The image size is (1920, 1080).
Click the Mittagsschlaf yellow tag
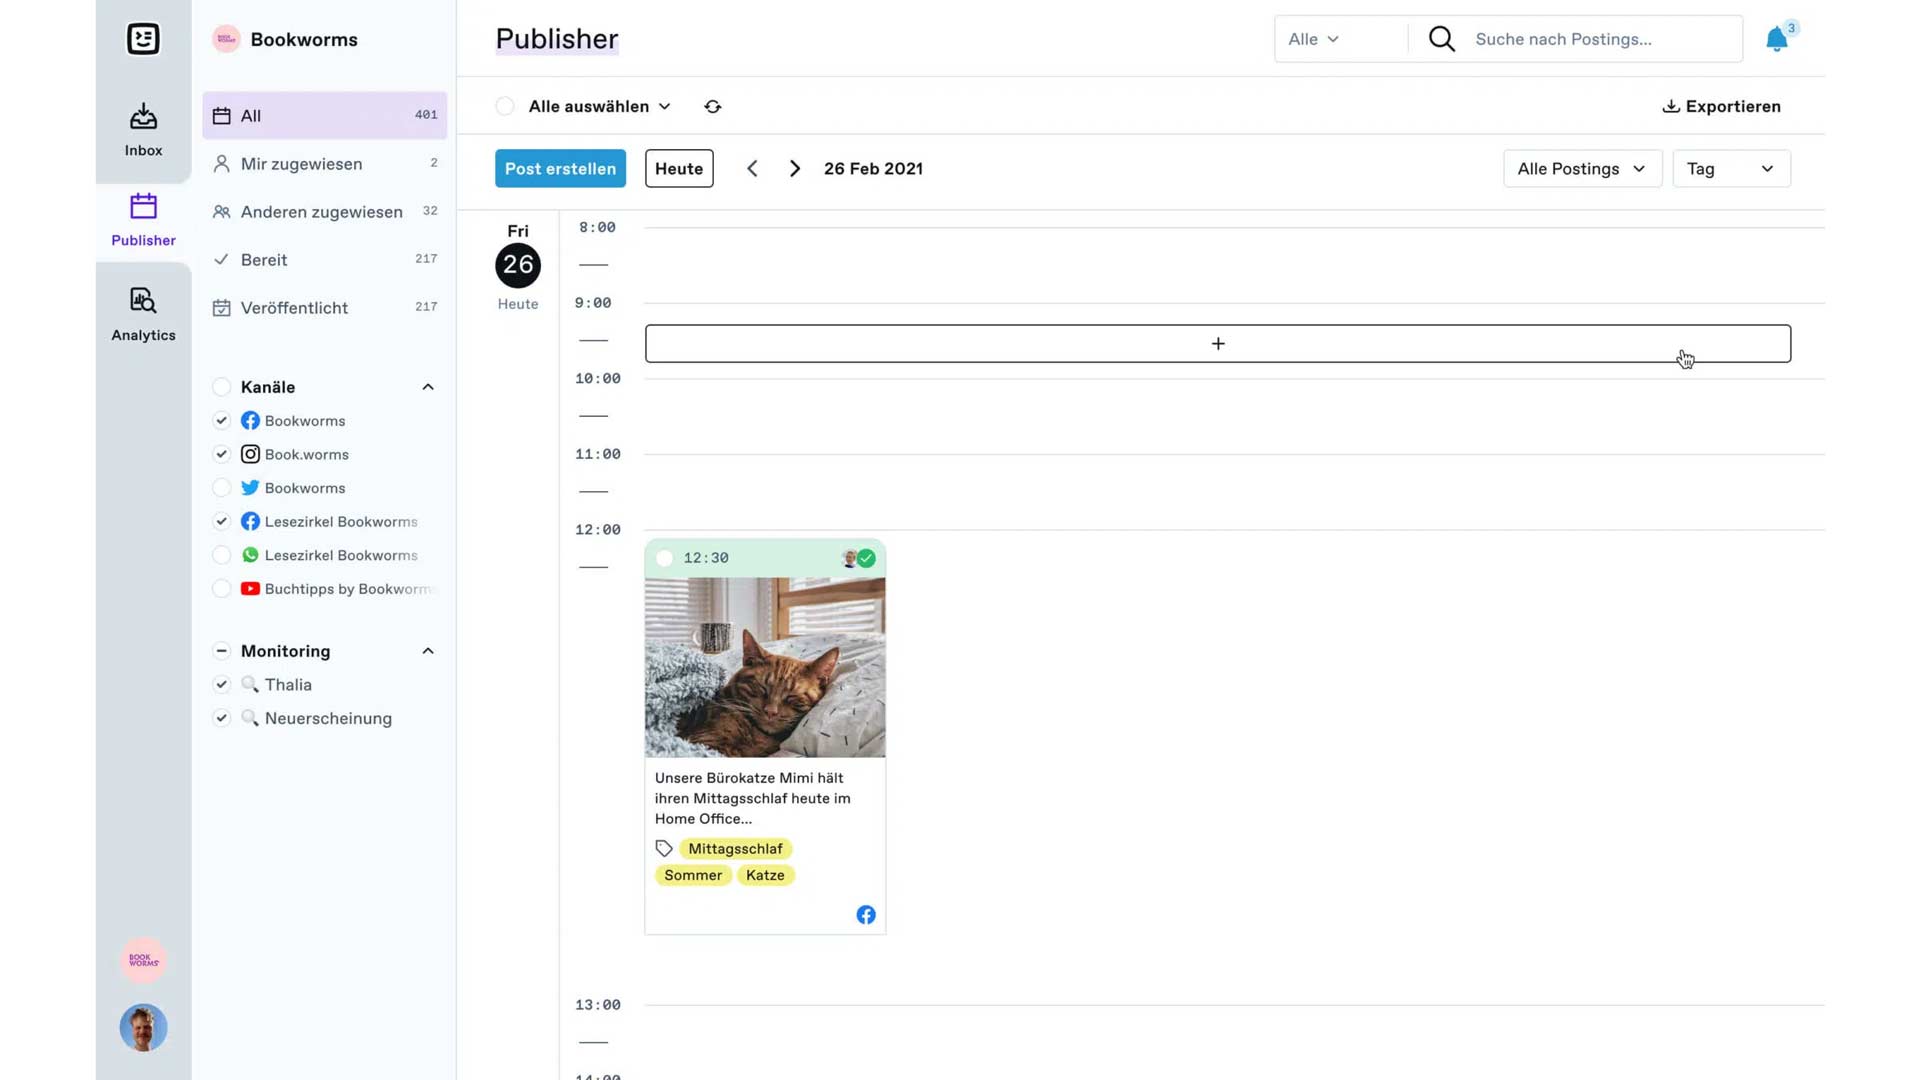[x=735, y=849]
